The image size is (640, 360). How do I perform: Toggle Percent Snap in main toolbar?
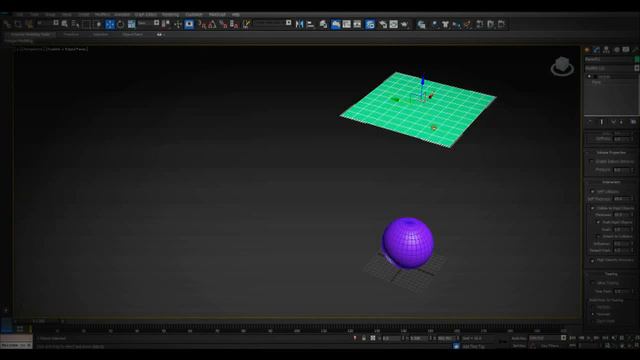pos(223,24)
